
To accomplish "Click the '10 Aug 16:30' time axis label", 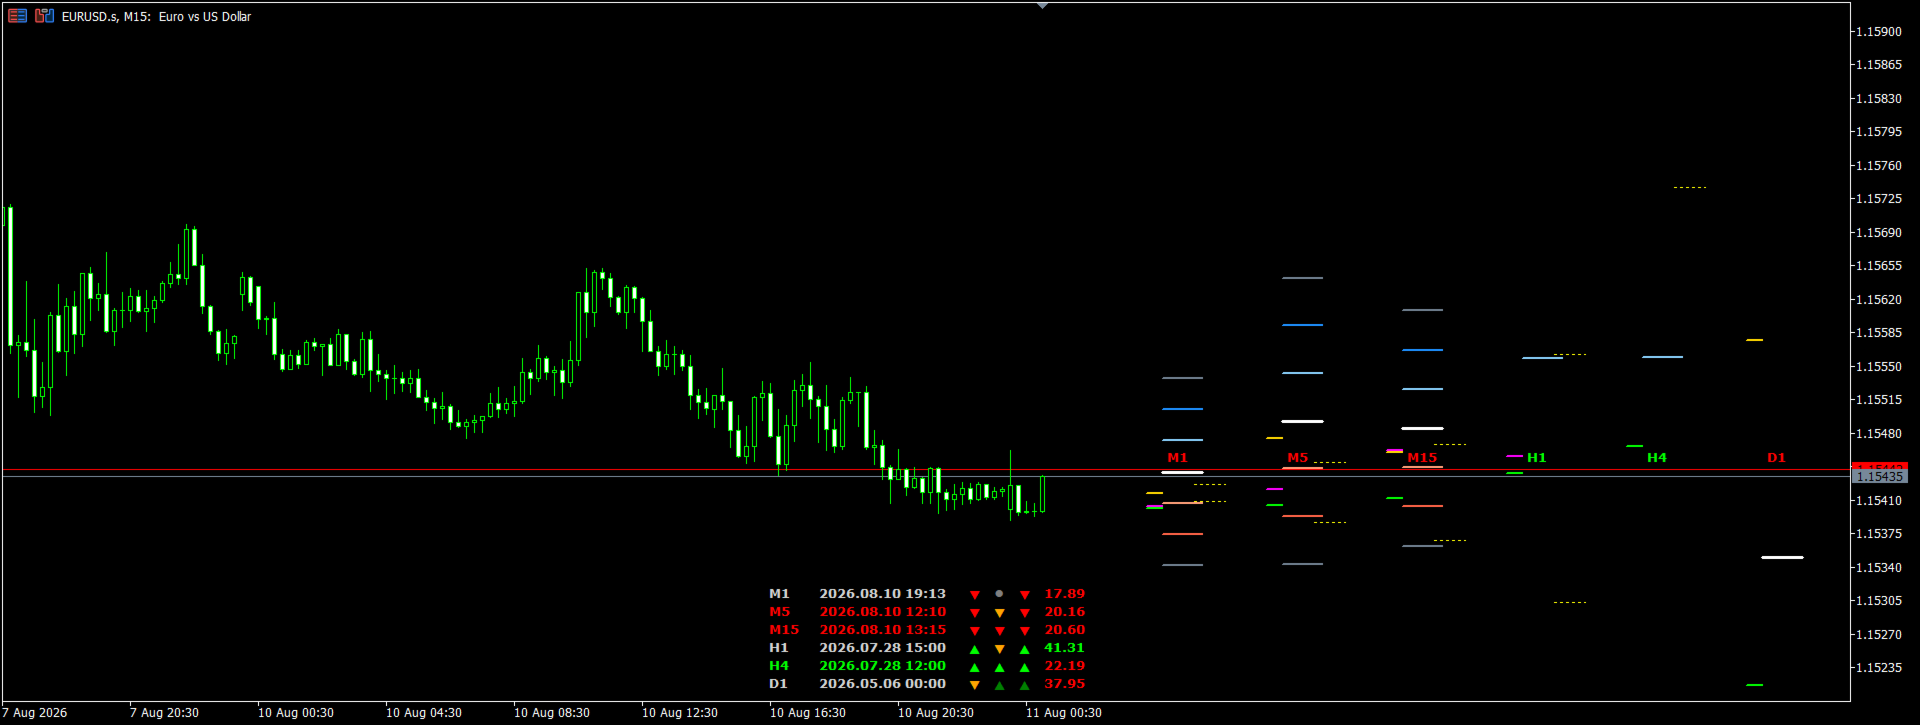I will tap(808, 713).
